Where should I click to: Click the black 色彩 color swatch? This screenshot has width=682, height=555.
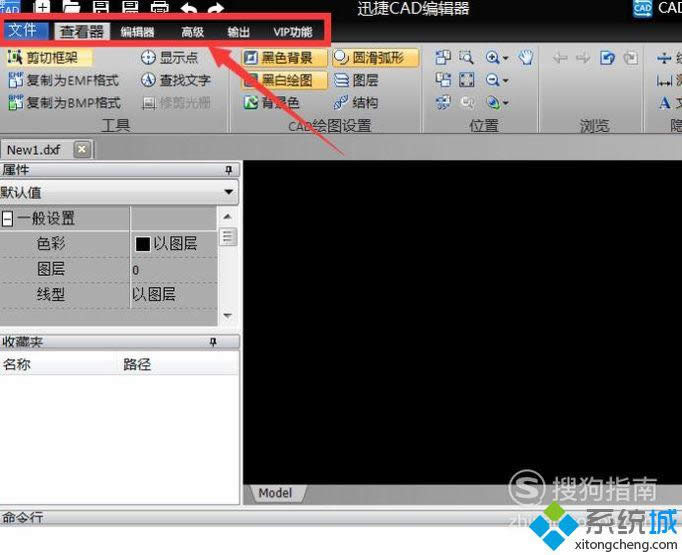click(x=143, y=244)
